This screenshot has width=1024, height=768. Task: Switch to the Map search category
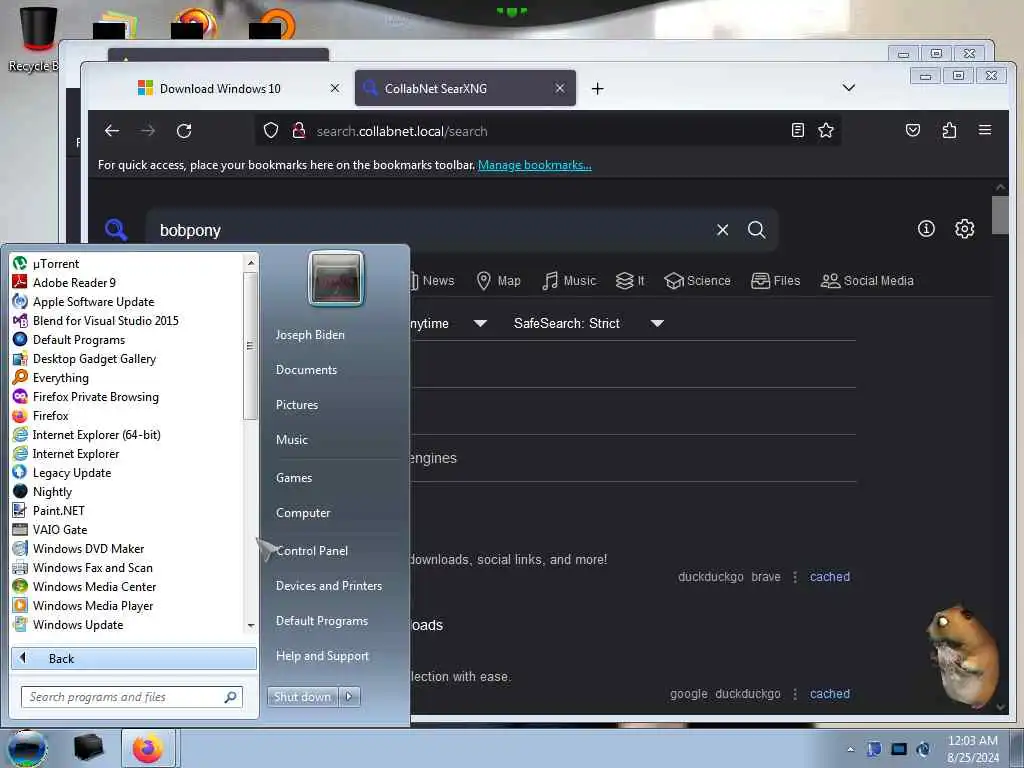[499, 281]
